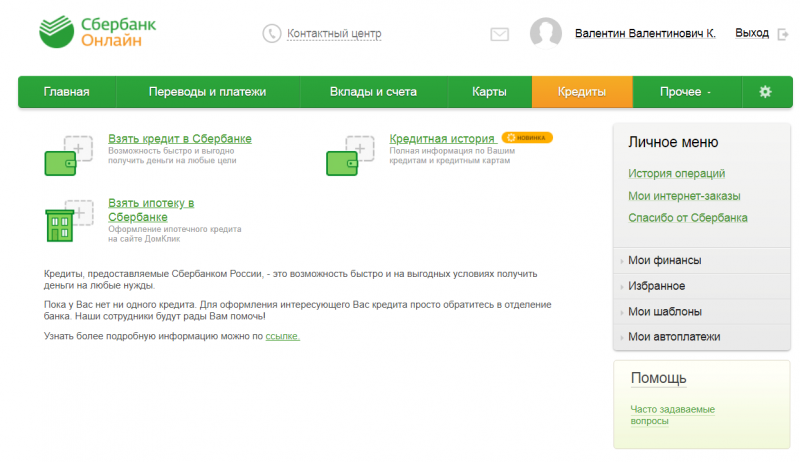Open the Кредитная история link
The image size is (800, 462).
[442, 139]
